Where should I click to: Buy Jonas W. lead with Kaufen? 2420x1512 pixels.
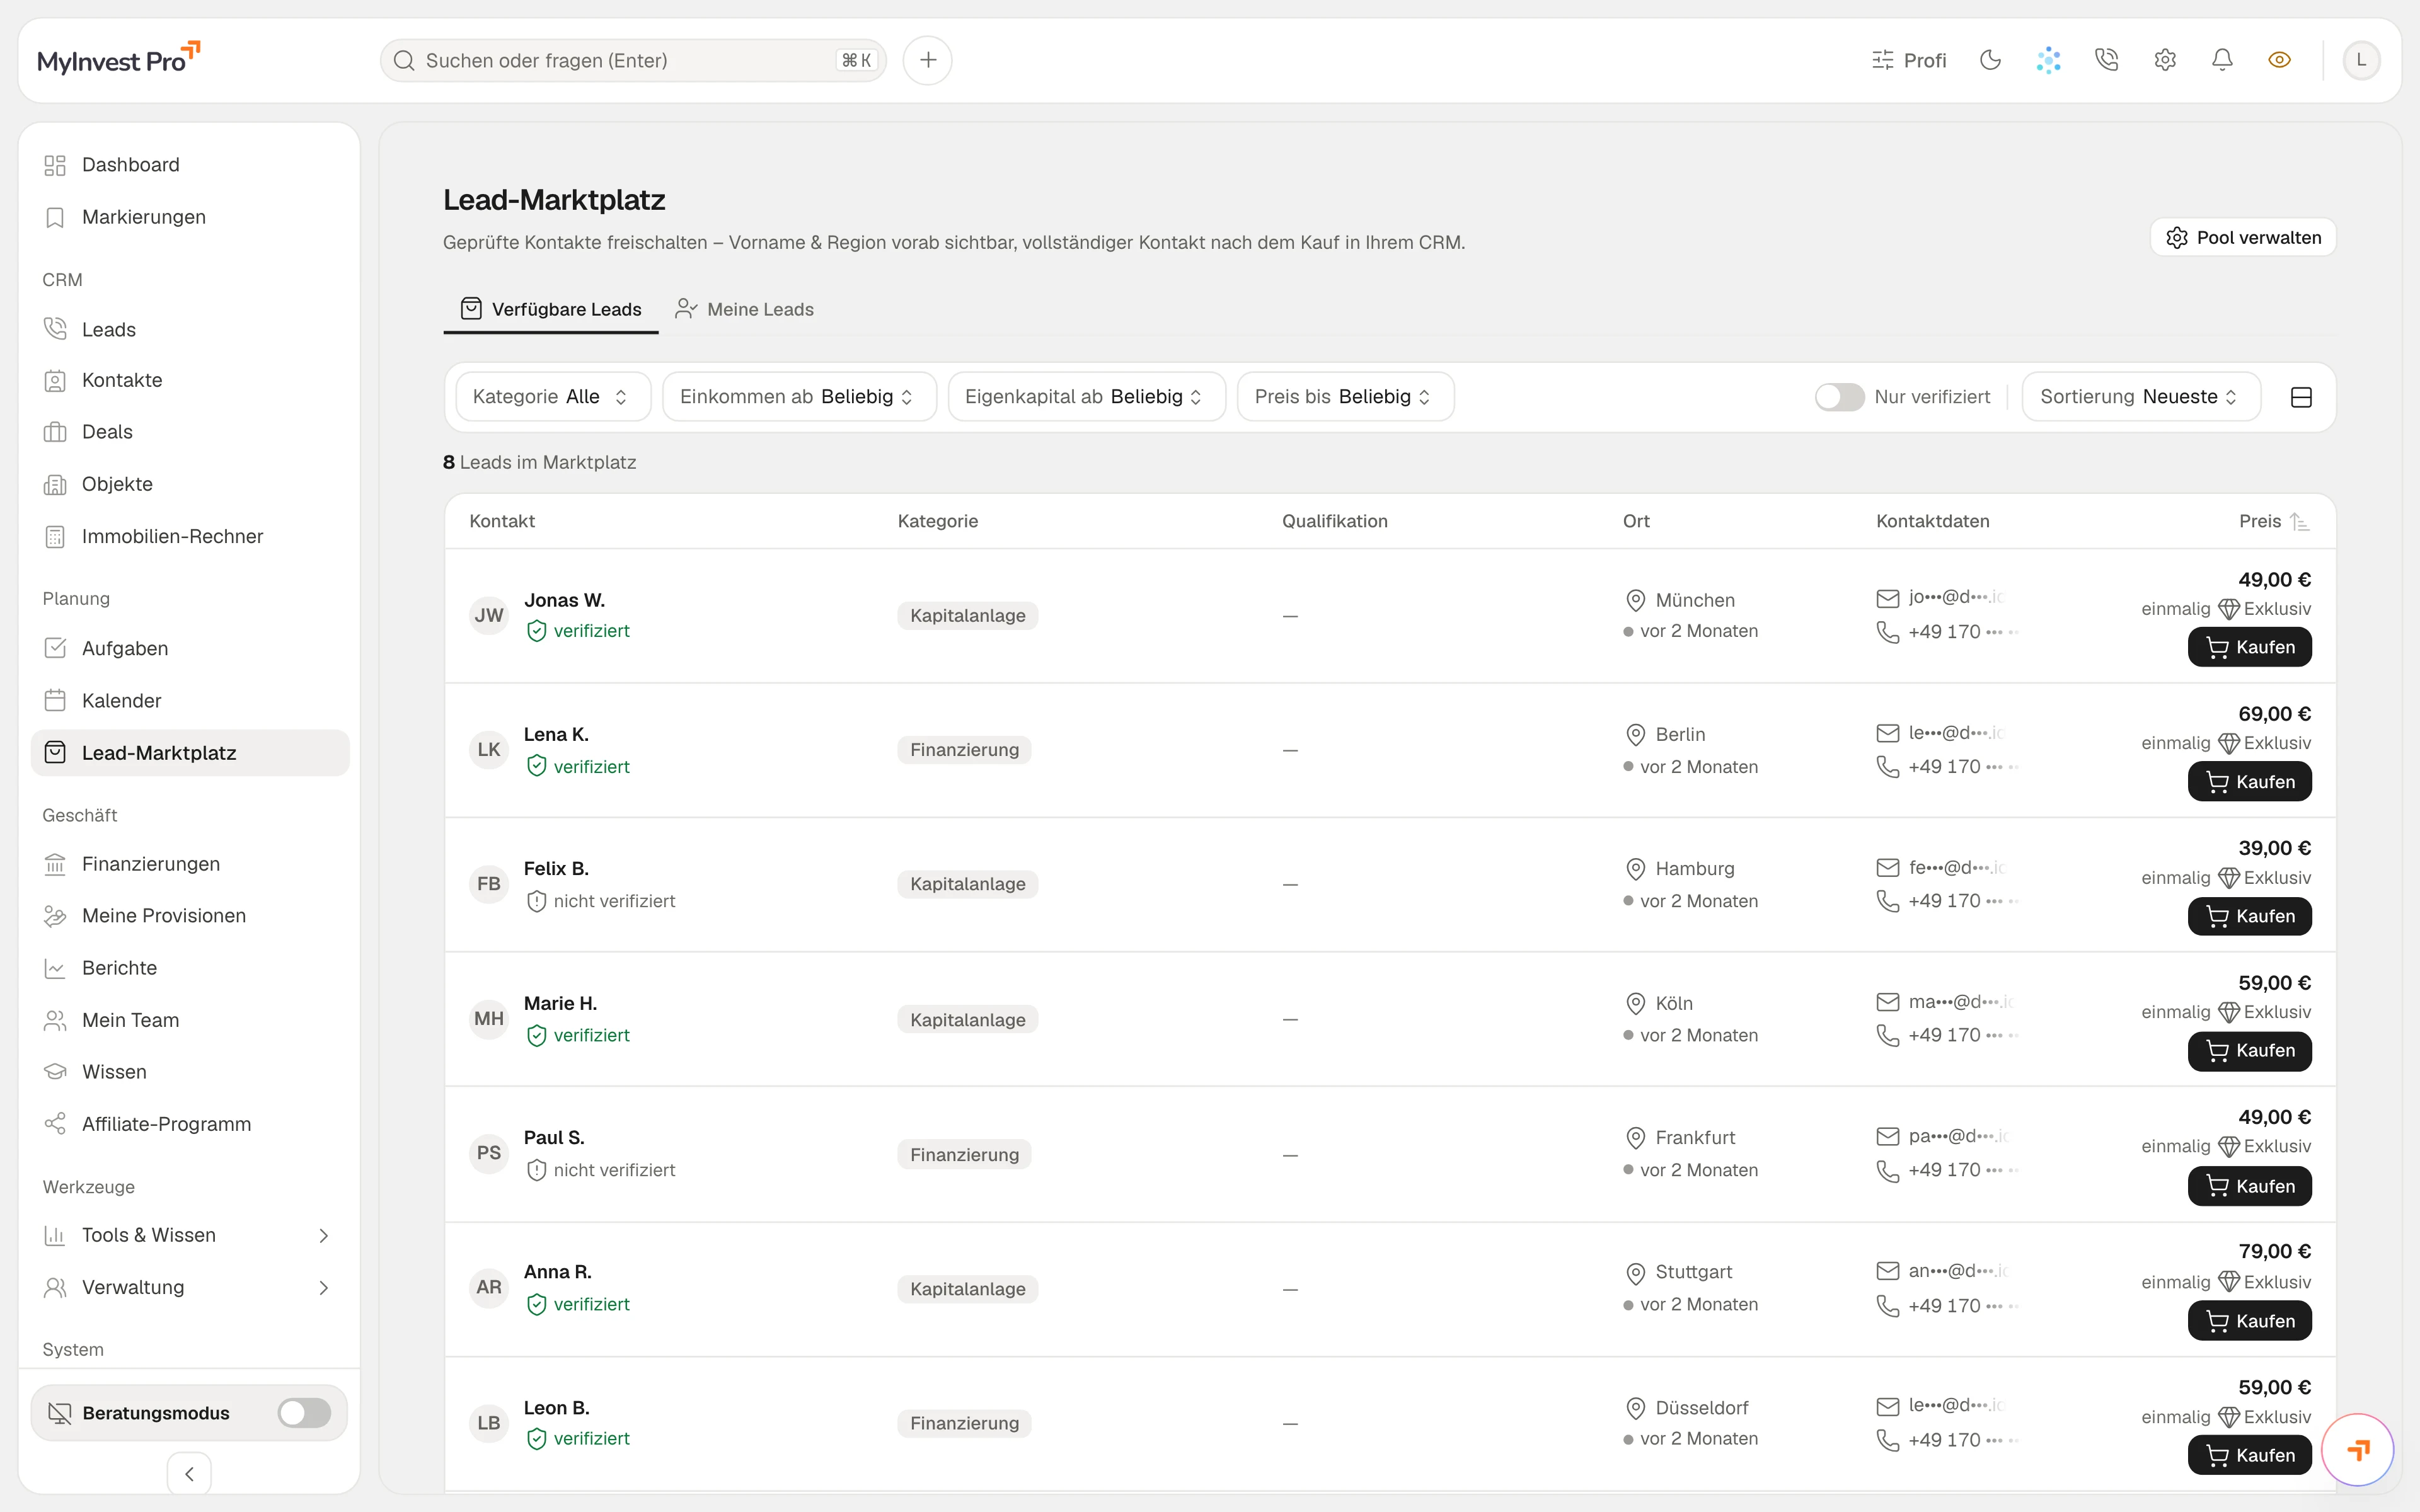click(x=2249, y=647)
